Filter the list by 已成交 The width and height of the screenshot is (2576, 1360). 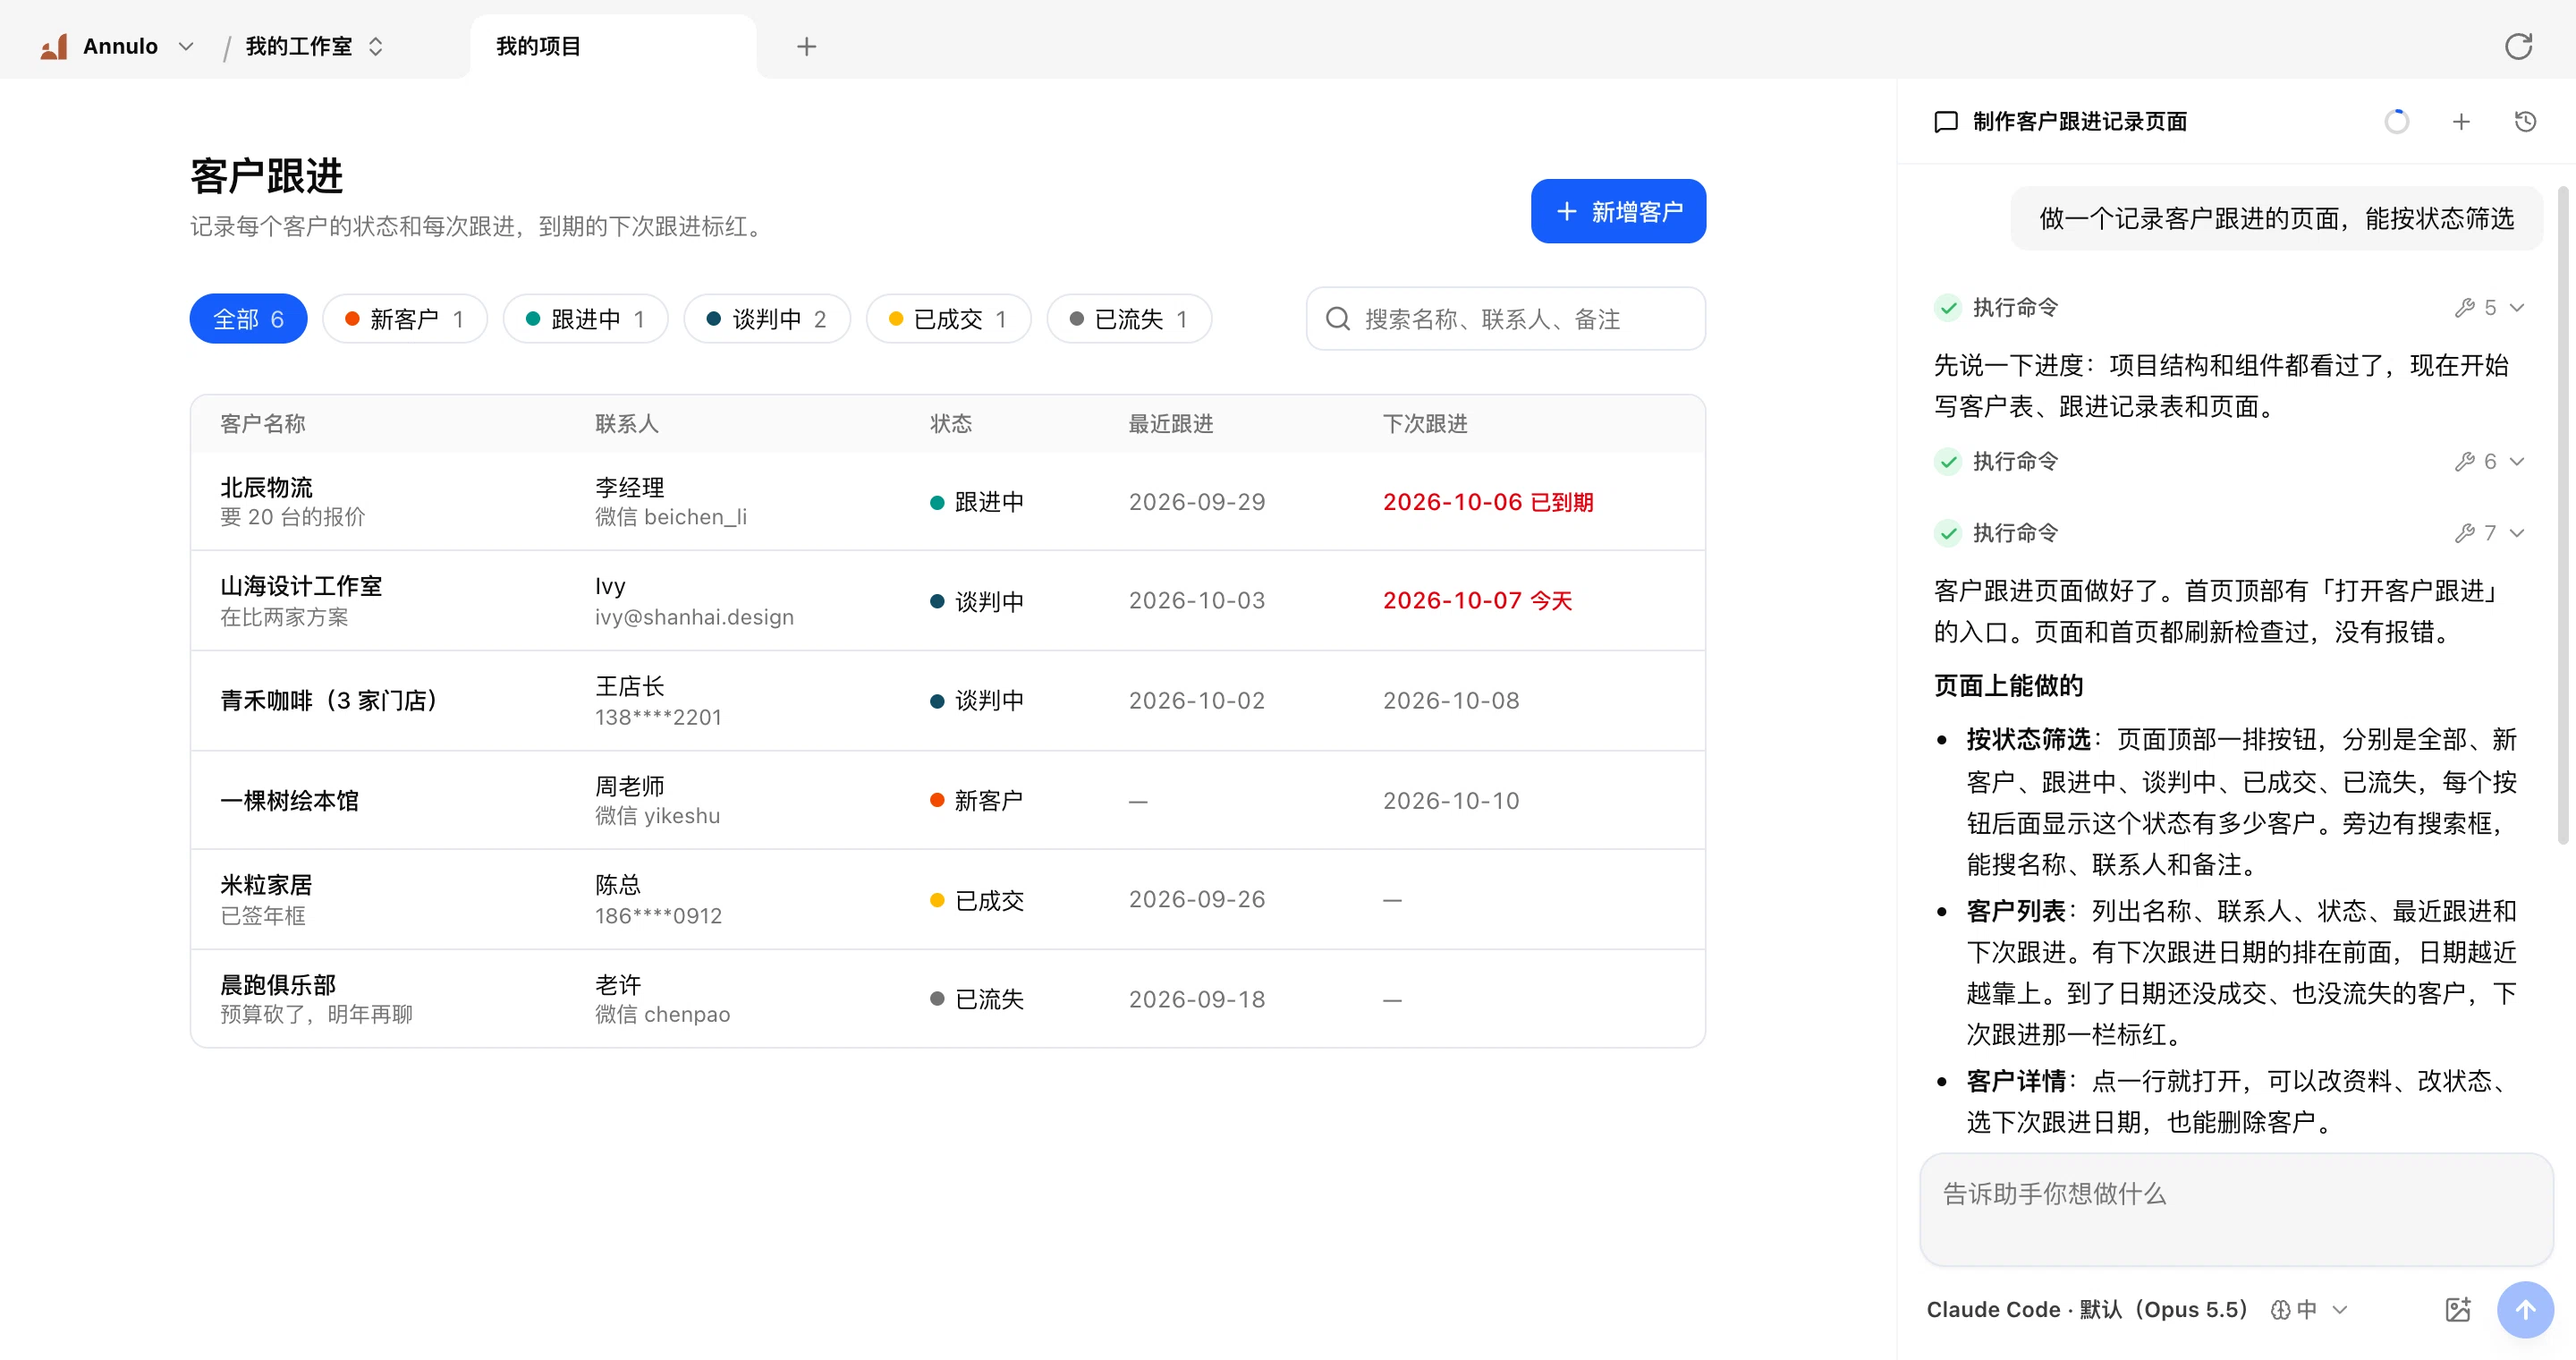tap(948, 319)
